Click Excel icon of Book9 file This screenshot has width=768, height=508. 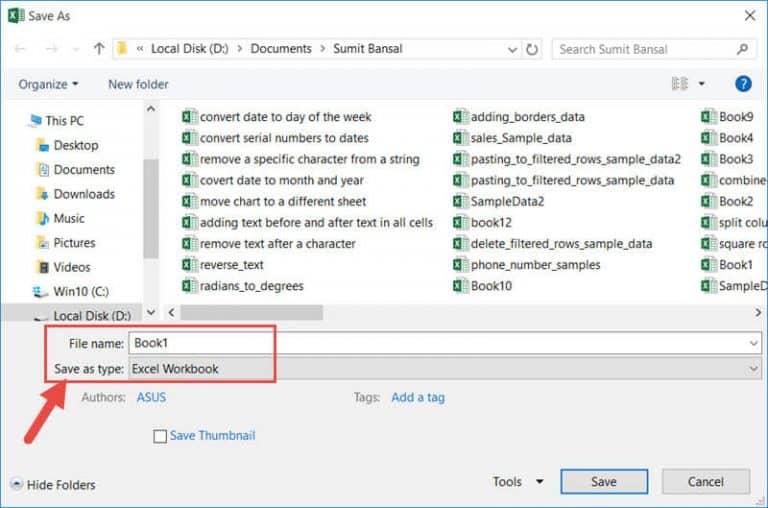(x=708, y=117)
